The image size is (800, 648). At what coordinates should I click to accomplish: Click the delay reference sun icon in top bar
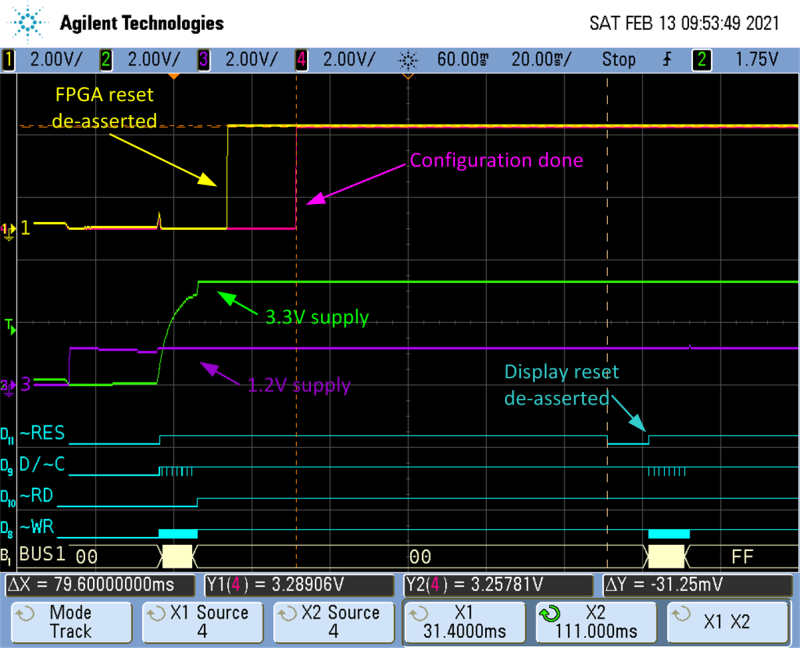coord(407,59)
